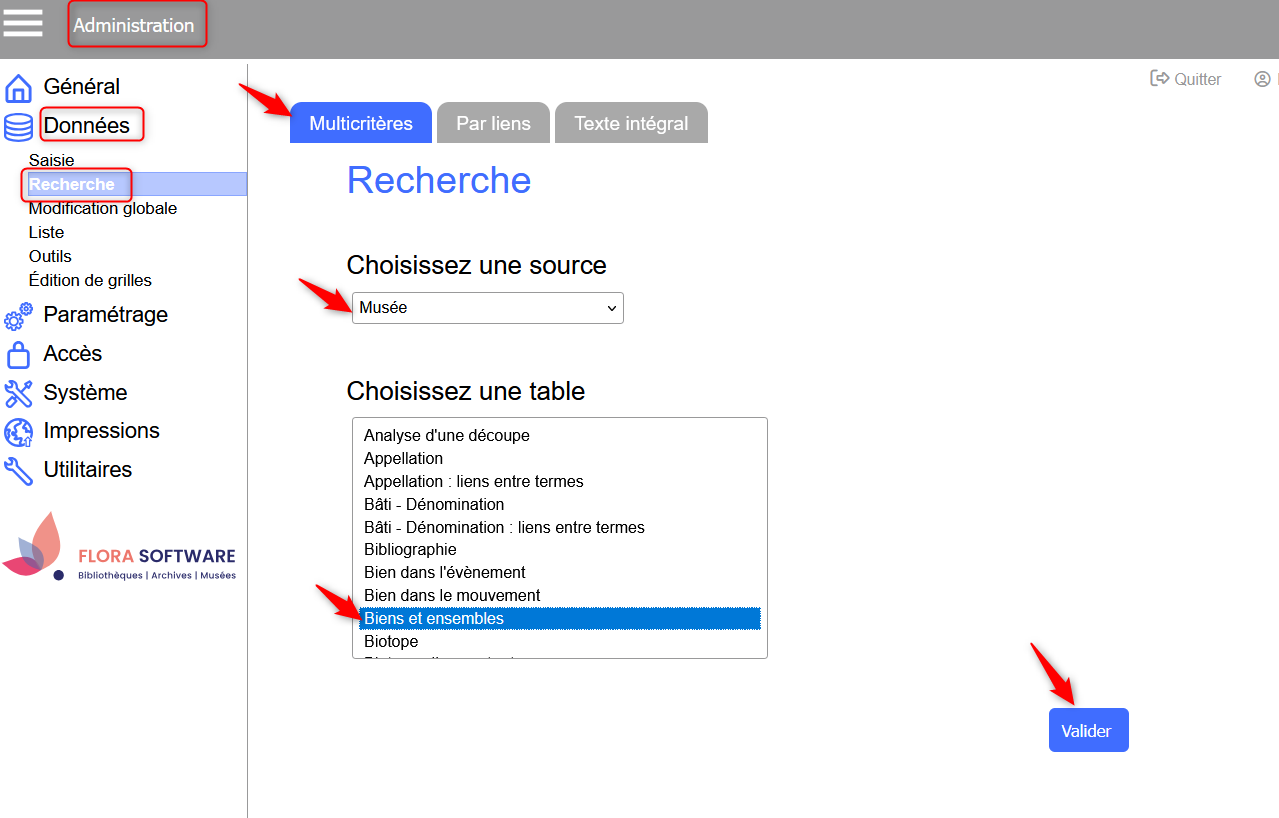Open the Musée source dropdown
The width and height of the screenshot is (1279, 818).
(x=487, y=308)
